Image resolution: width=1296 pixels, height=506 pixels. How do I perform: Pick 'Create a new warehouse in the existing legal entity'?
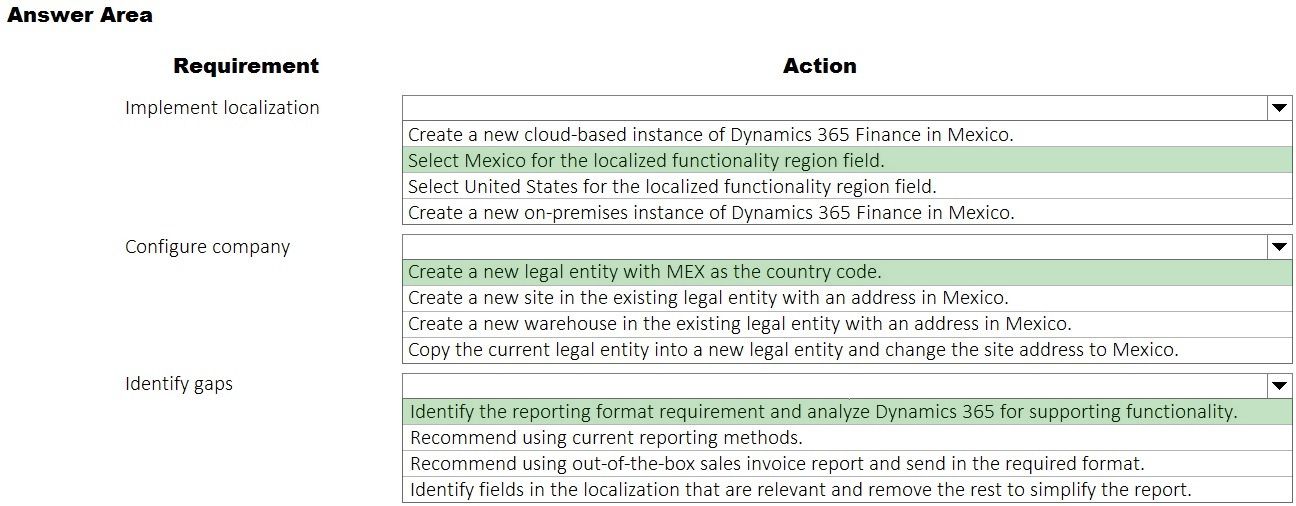click(x=847, y=324)
